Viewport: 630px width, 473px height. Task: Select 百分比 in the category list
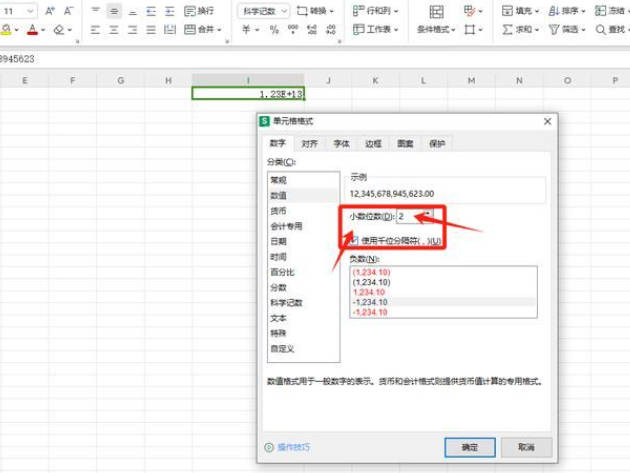303,272
